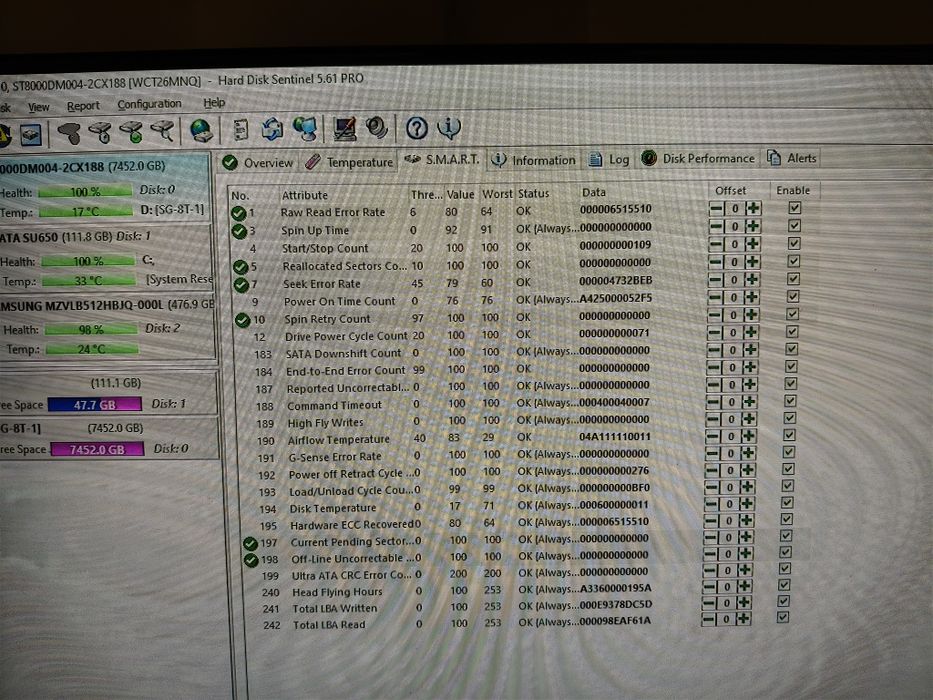Click the blue refresh arrows toolbar icon
Viewport: 933px width, 700px height.
[273, 129]
